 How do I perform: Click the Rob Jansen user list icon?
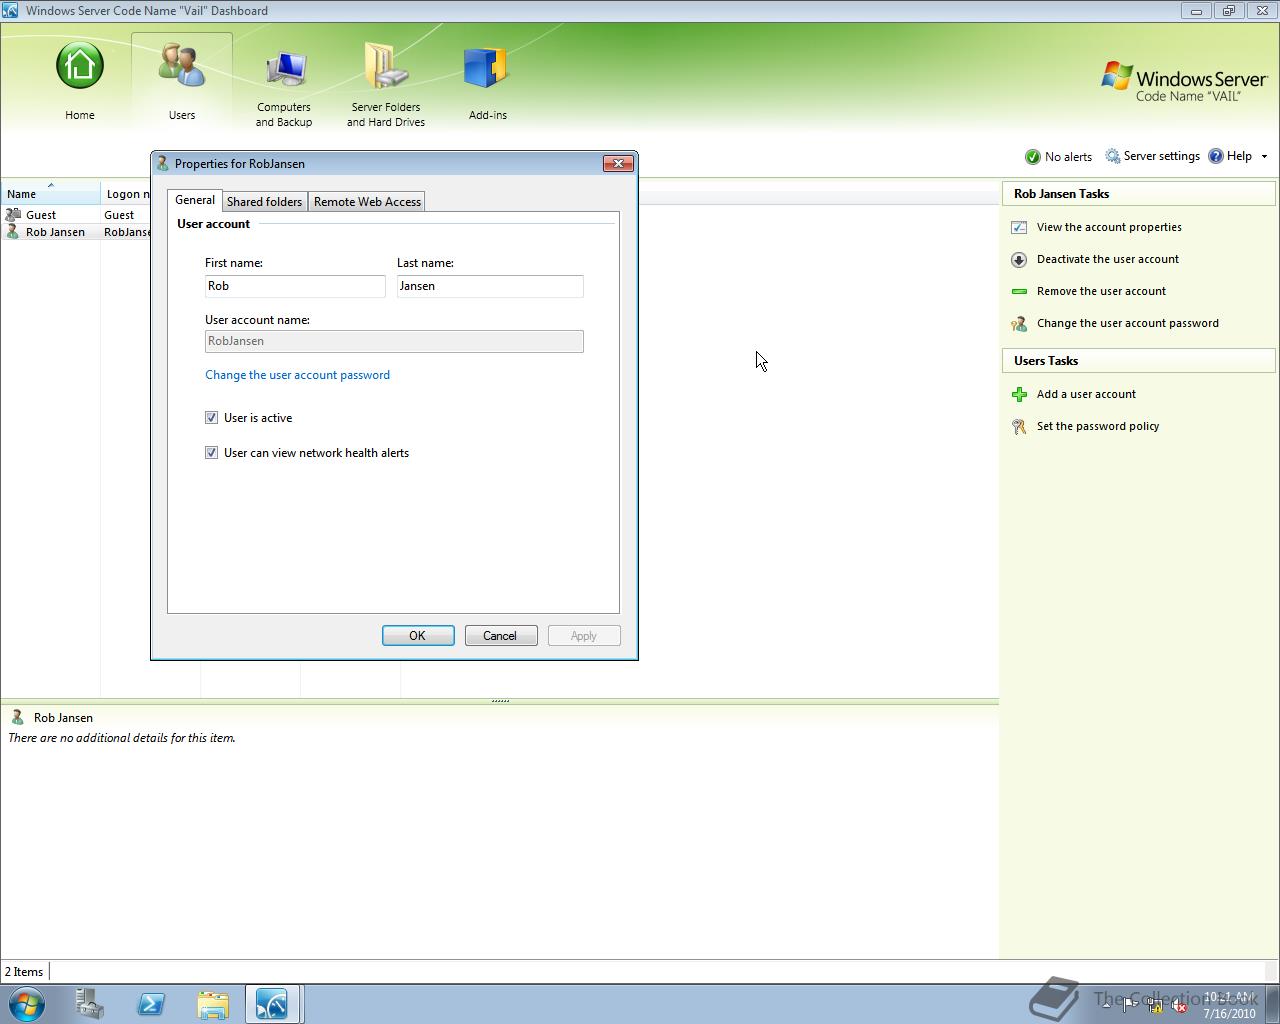coord(13,232)
